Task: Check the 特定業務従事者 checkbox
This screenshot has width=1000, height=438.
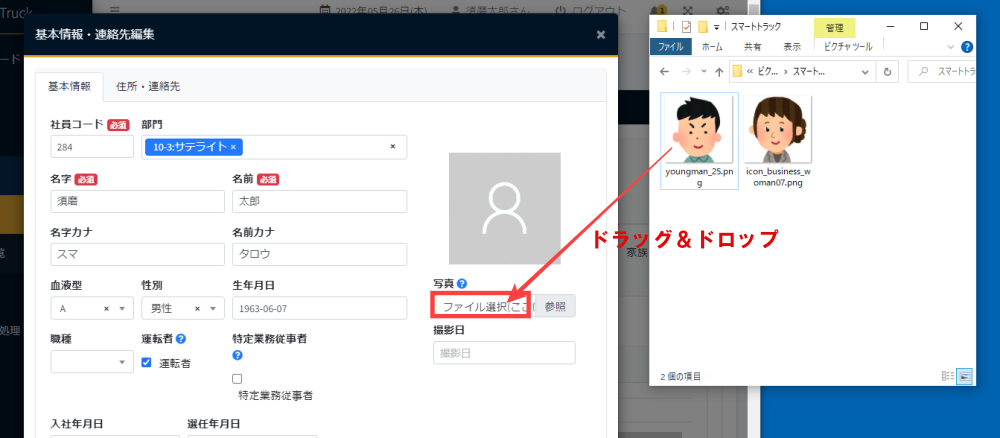Action: coord(237,379)
